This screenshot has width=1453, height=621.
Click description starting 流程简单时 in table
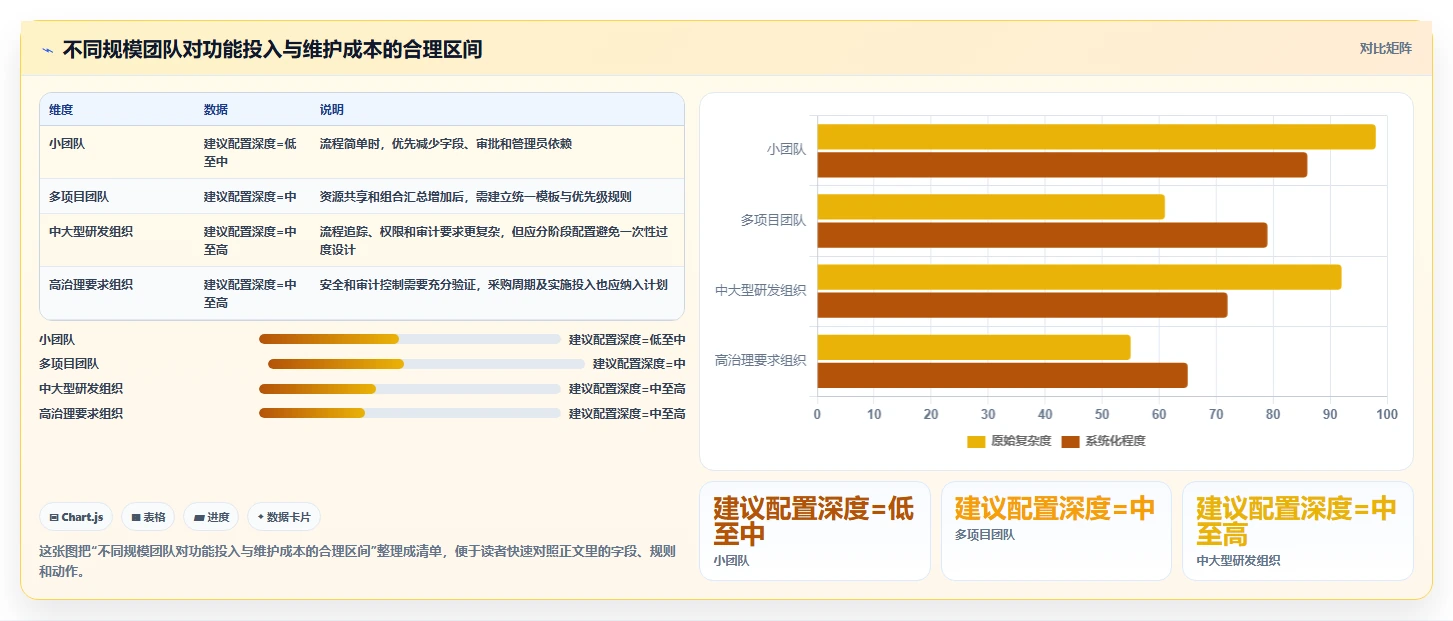(446, 144)
